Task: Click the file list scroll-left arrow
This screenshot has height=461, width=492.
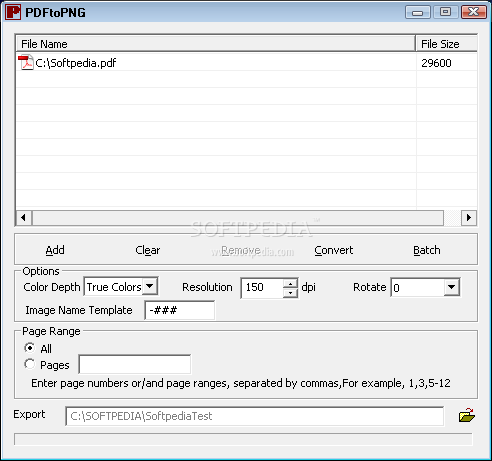Action: click(24, 218)
